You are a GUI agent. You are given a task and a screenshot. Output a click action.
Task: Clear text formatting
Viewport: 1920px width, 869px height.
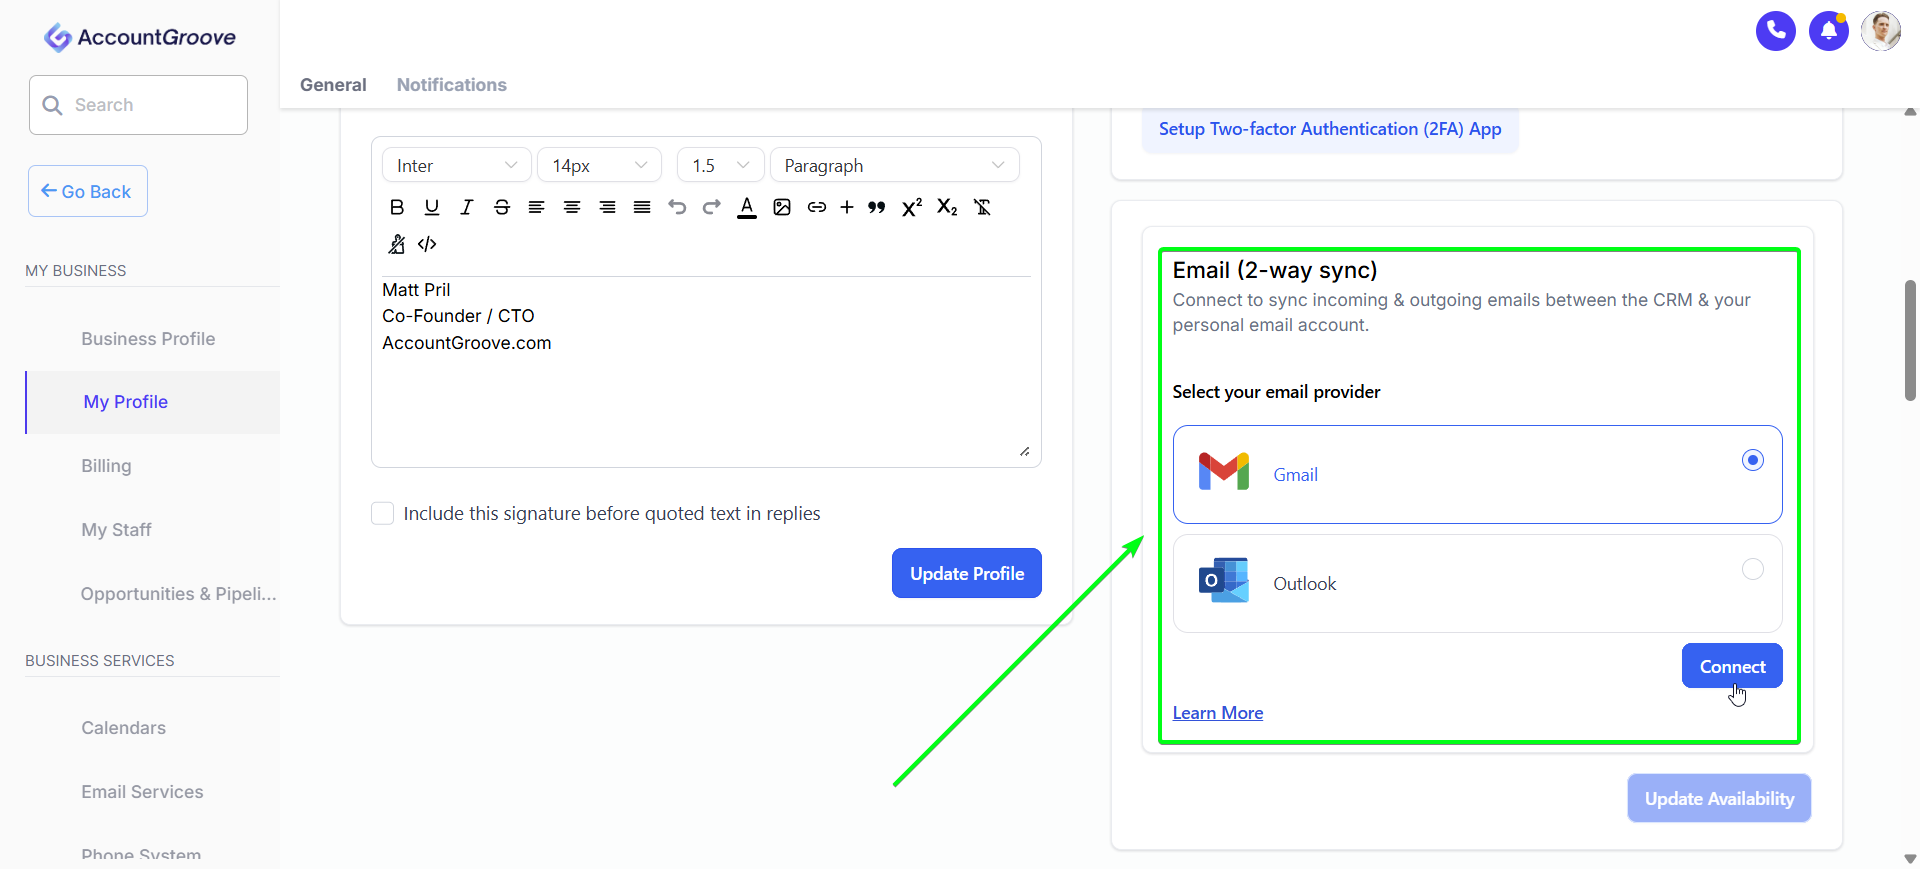tap(982, 207)
